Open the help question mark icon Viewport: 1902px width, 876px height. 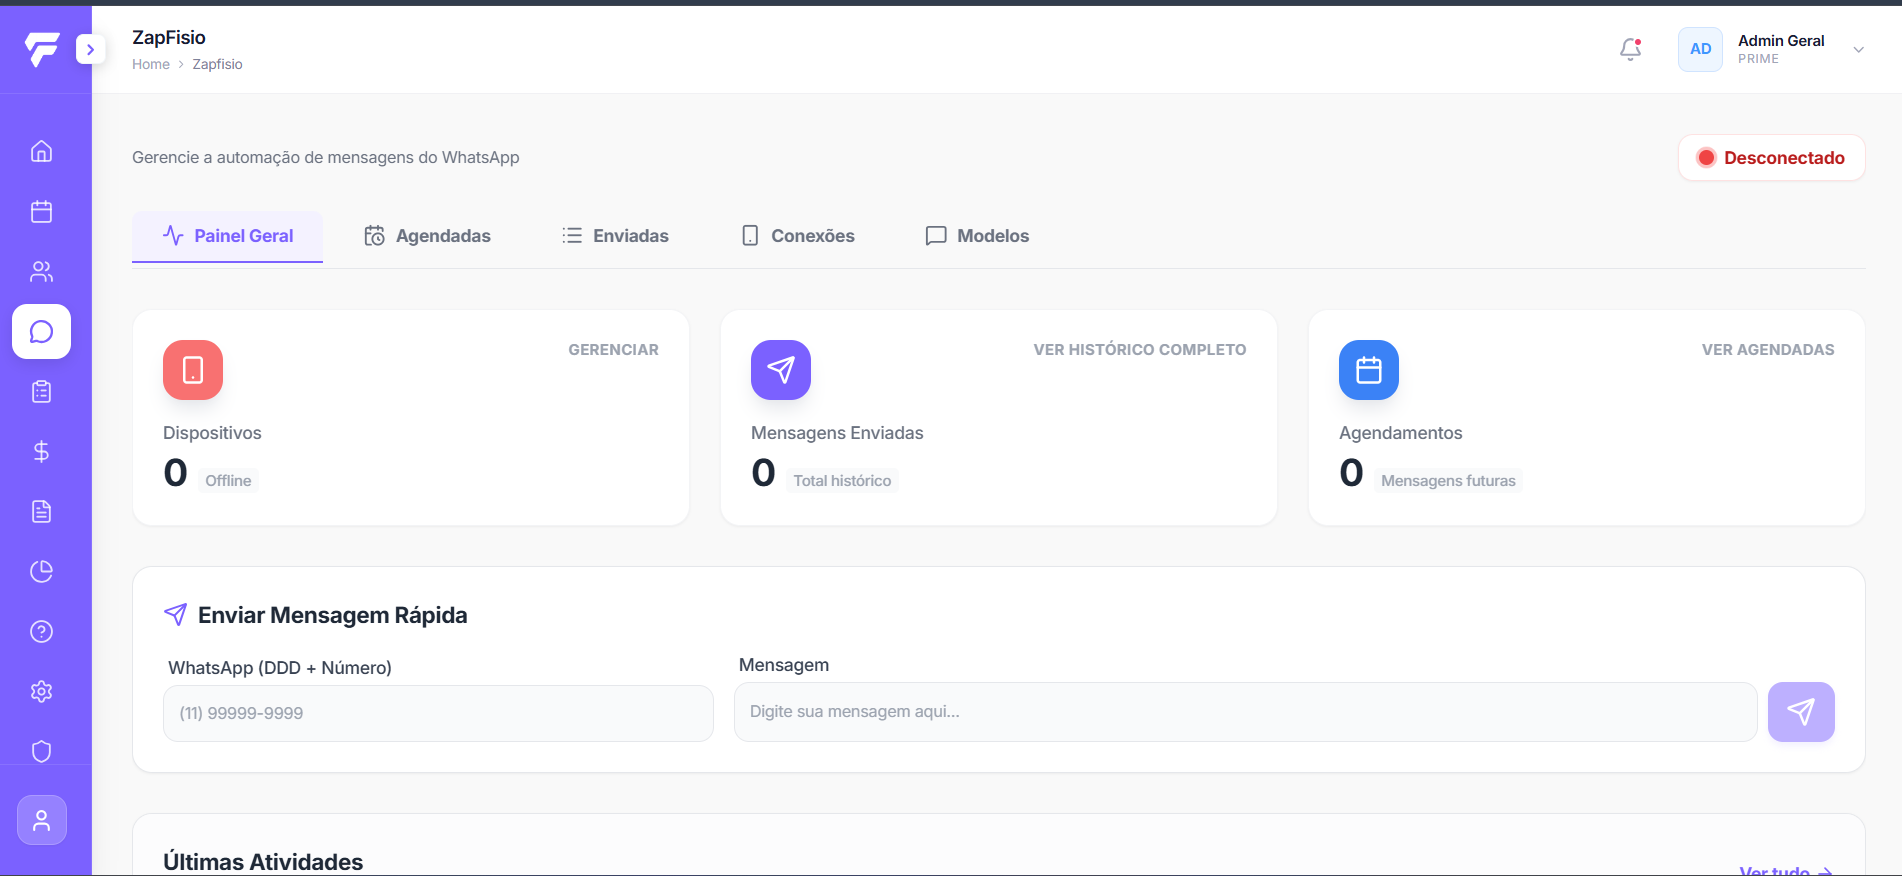tap(41, 631)
